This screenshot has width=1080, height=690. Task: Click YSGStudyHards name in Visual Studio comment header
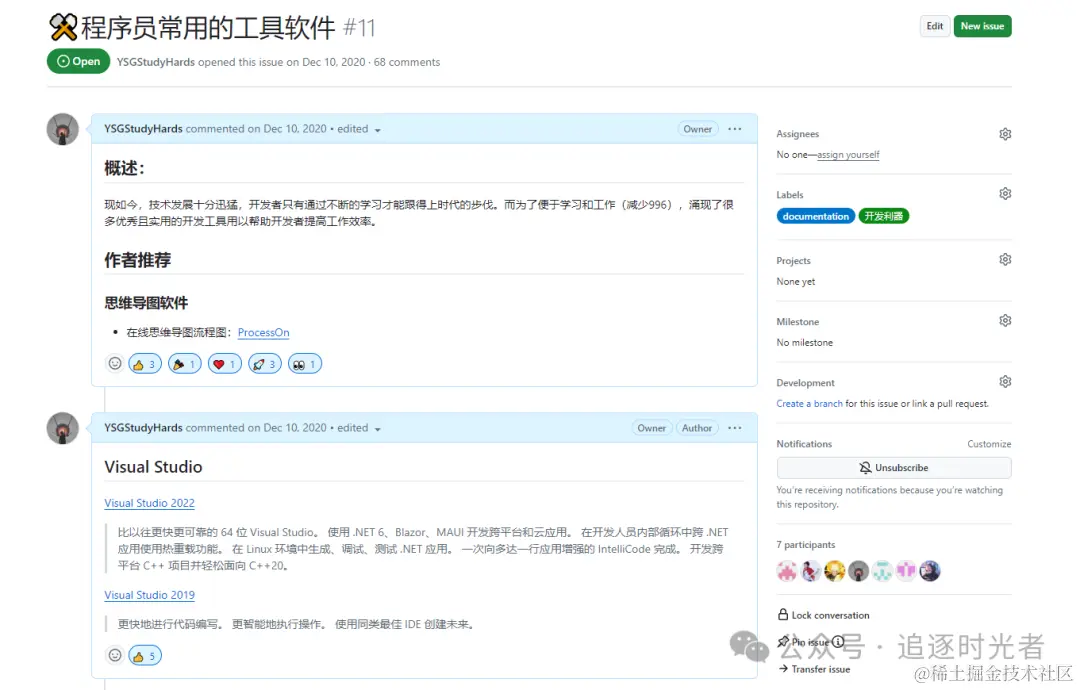143,428
